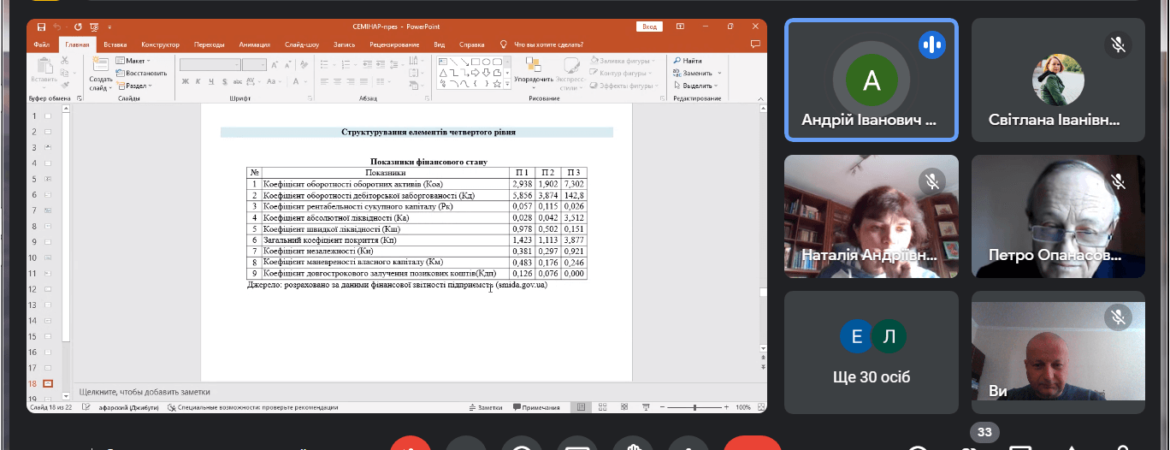This screenshot has width=1170, height=450.
Task: Switch to the Рецензирование ribbon tab
Action: [x=395, y=45]
